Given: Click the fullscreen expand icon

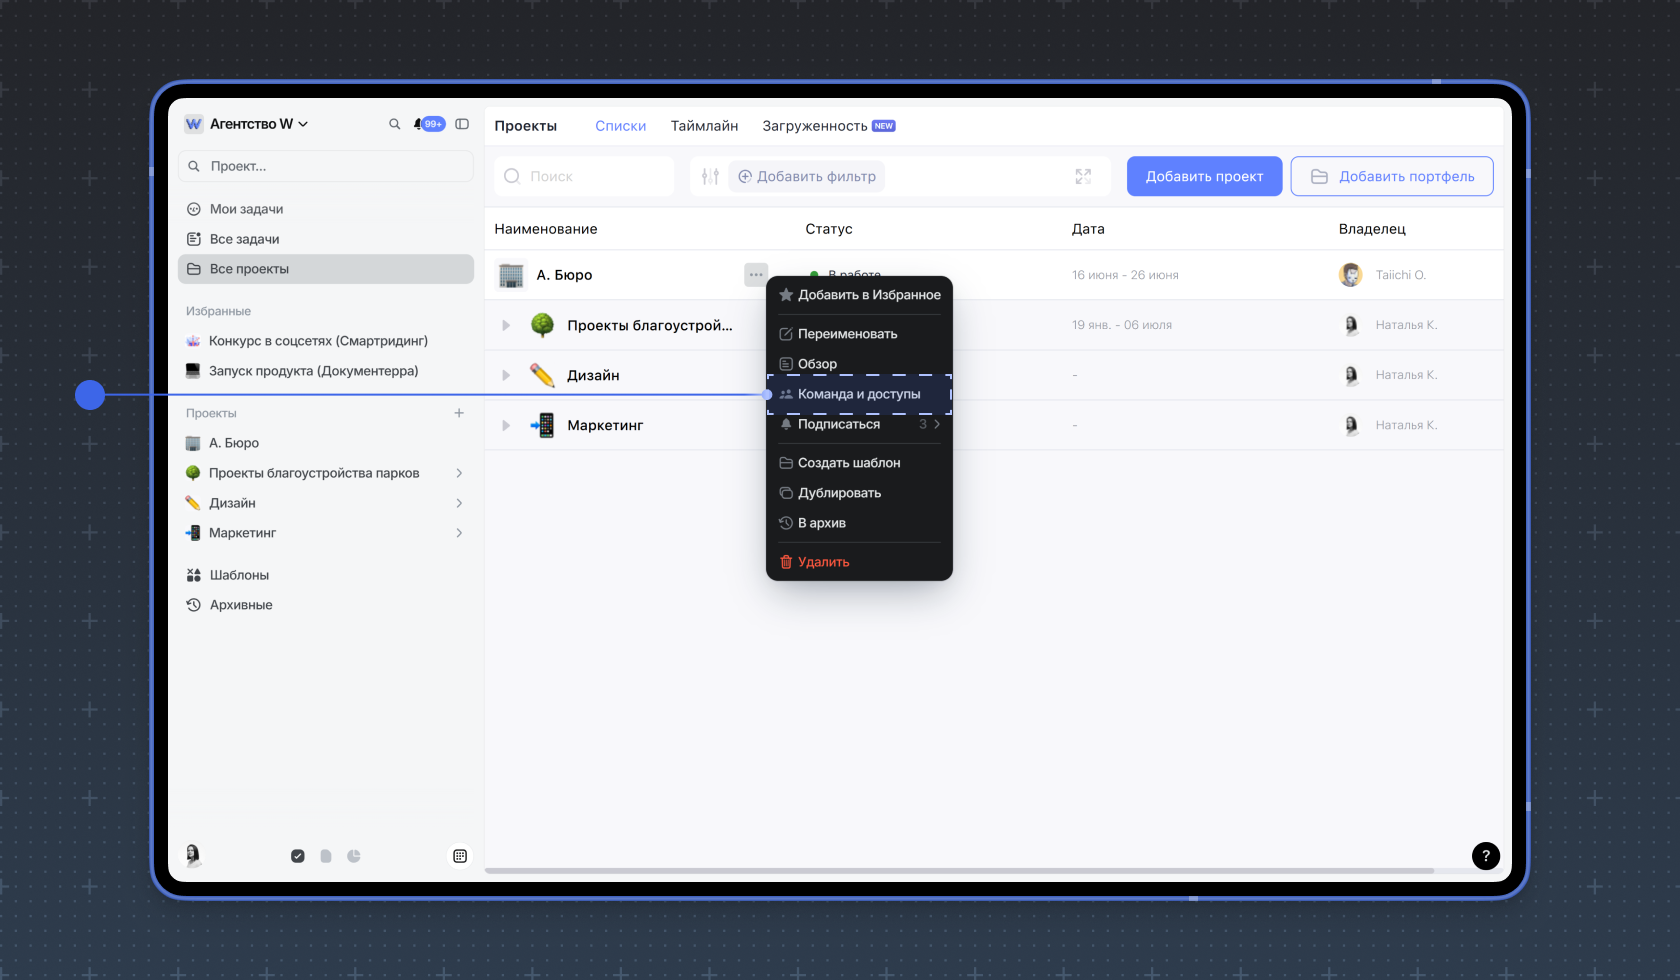Looking at the screenshot, I should click(x=1083, y=177).
